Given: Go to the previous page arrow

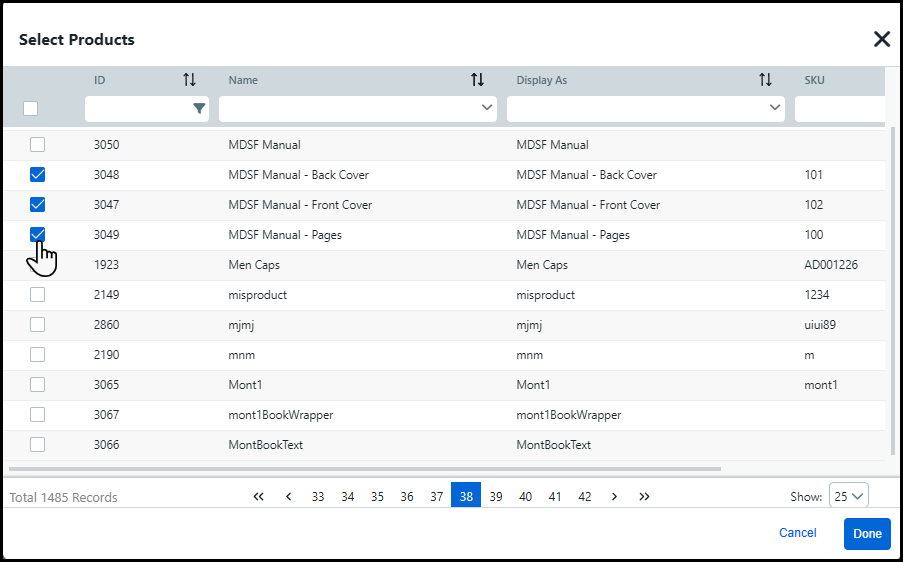Looking at the screenshot, I should (x=288, y=496).
